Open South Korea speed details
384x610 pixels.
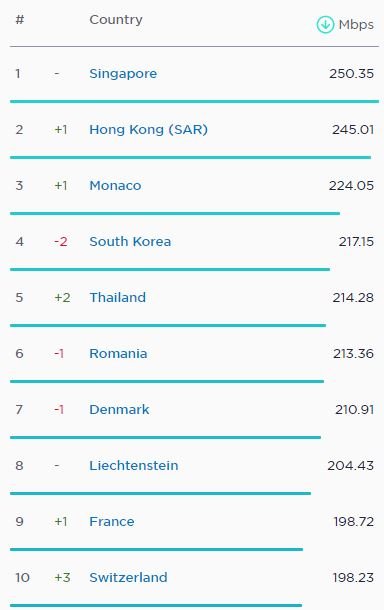click(130, 242)
